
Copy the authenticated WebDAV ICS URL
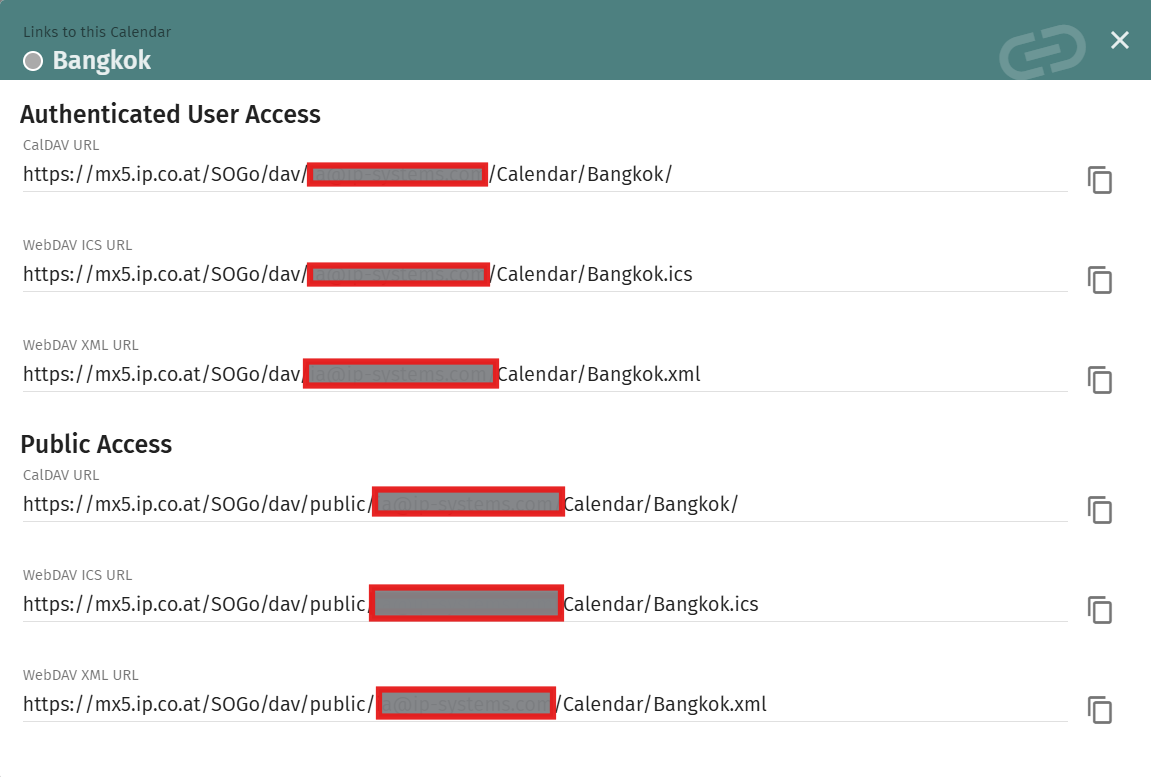point(1100,281)
